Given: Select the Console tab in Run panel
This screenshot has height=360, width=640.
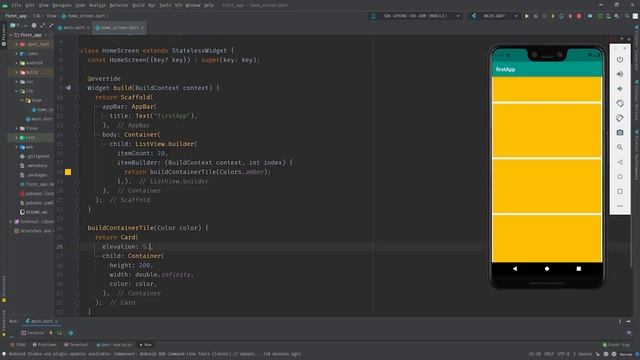Looking at the screenshot, I should [x=33, y=333].
